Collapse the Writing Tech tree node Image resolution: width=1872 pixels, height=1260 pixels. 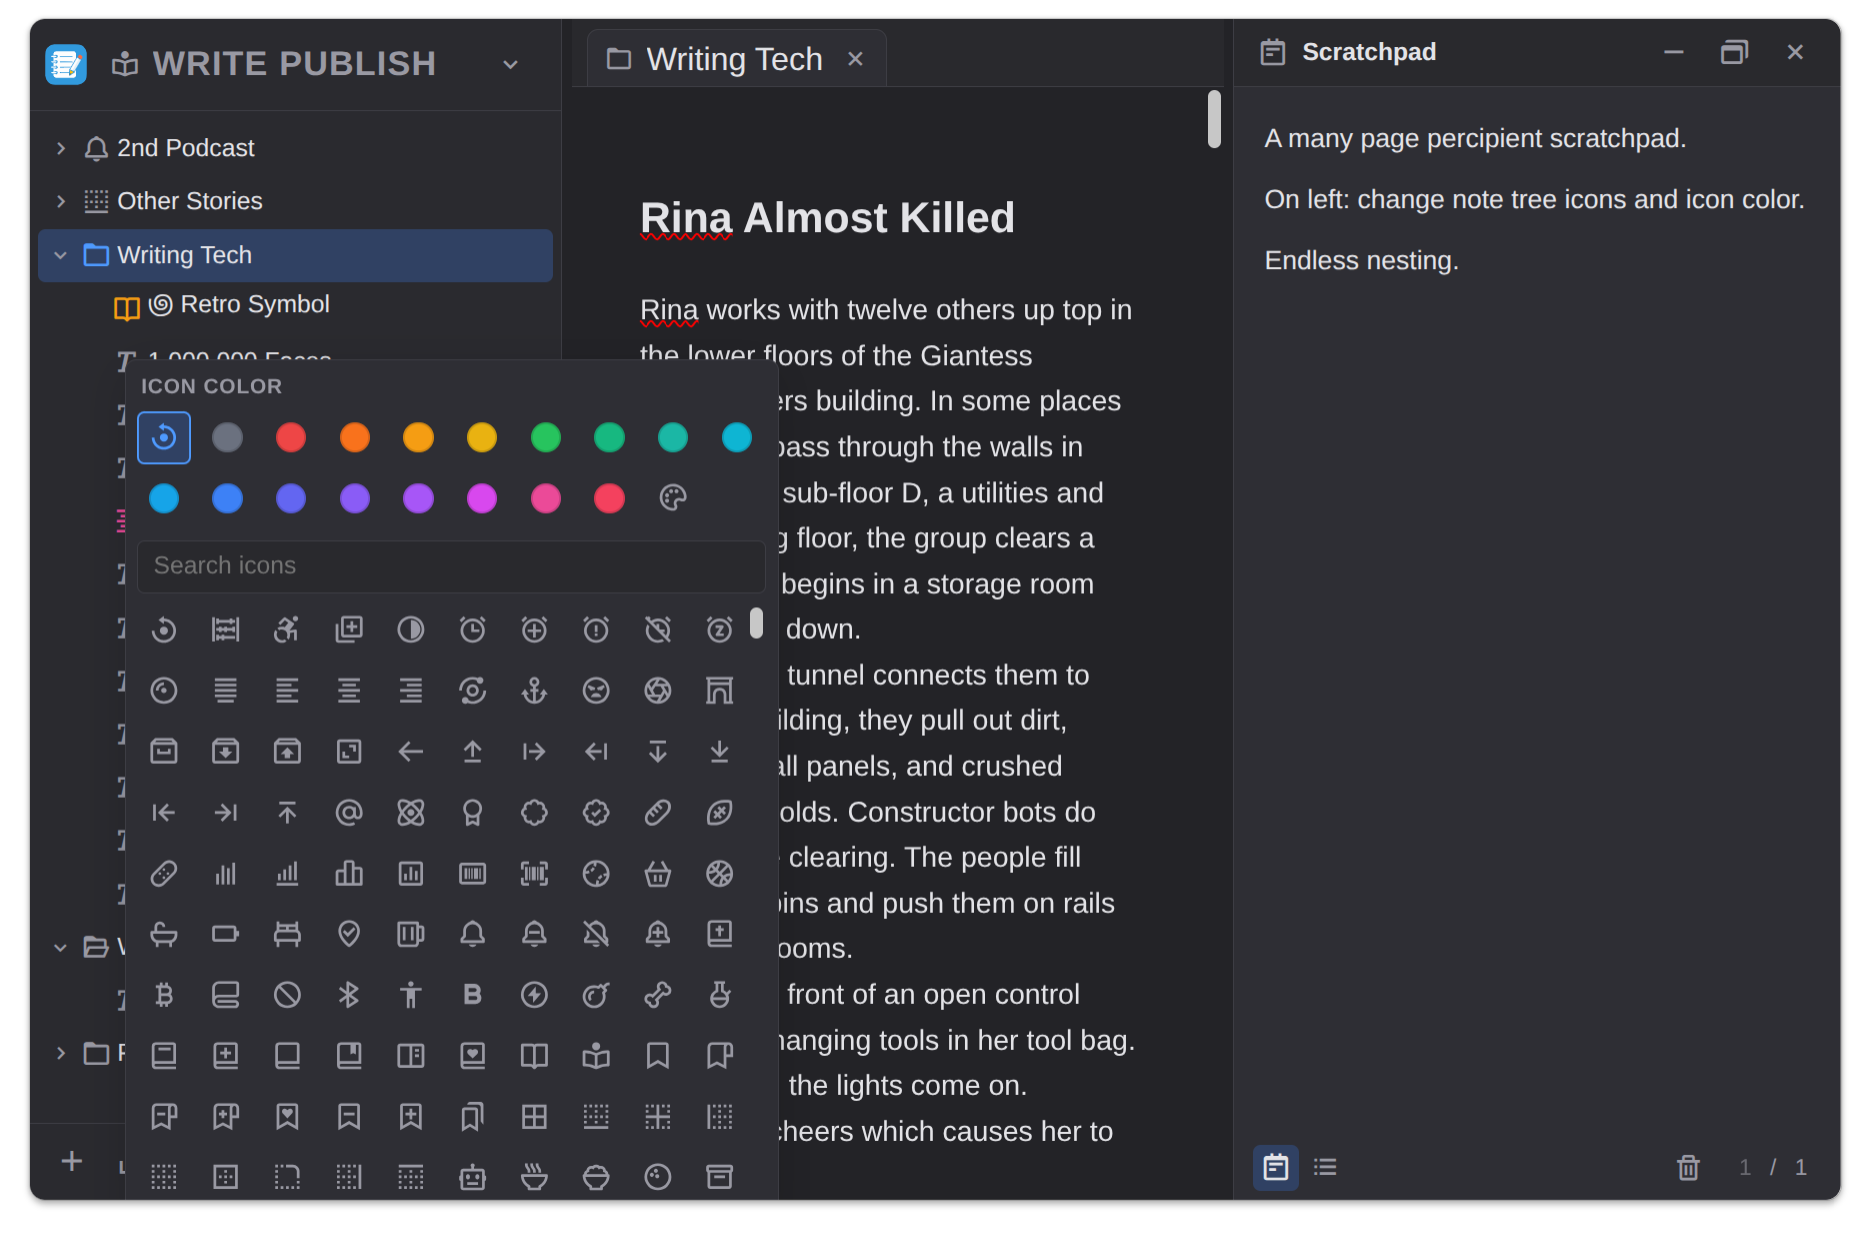(61, 255)
